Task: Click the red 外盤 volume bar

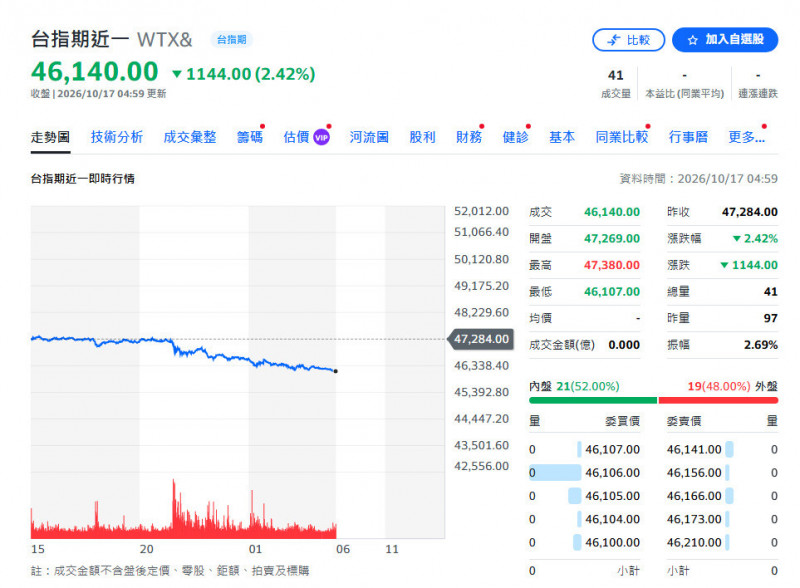Action: click(x=718, y=401)
